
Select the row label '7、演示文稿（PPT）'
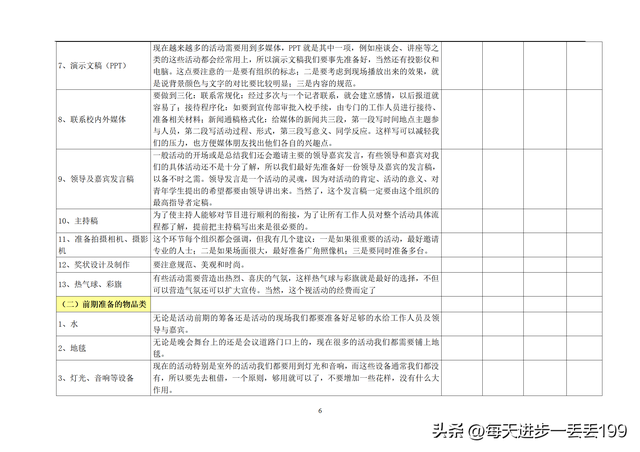pyautogui.click(x=93, y=66)
